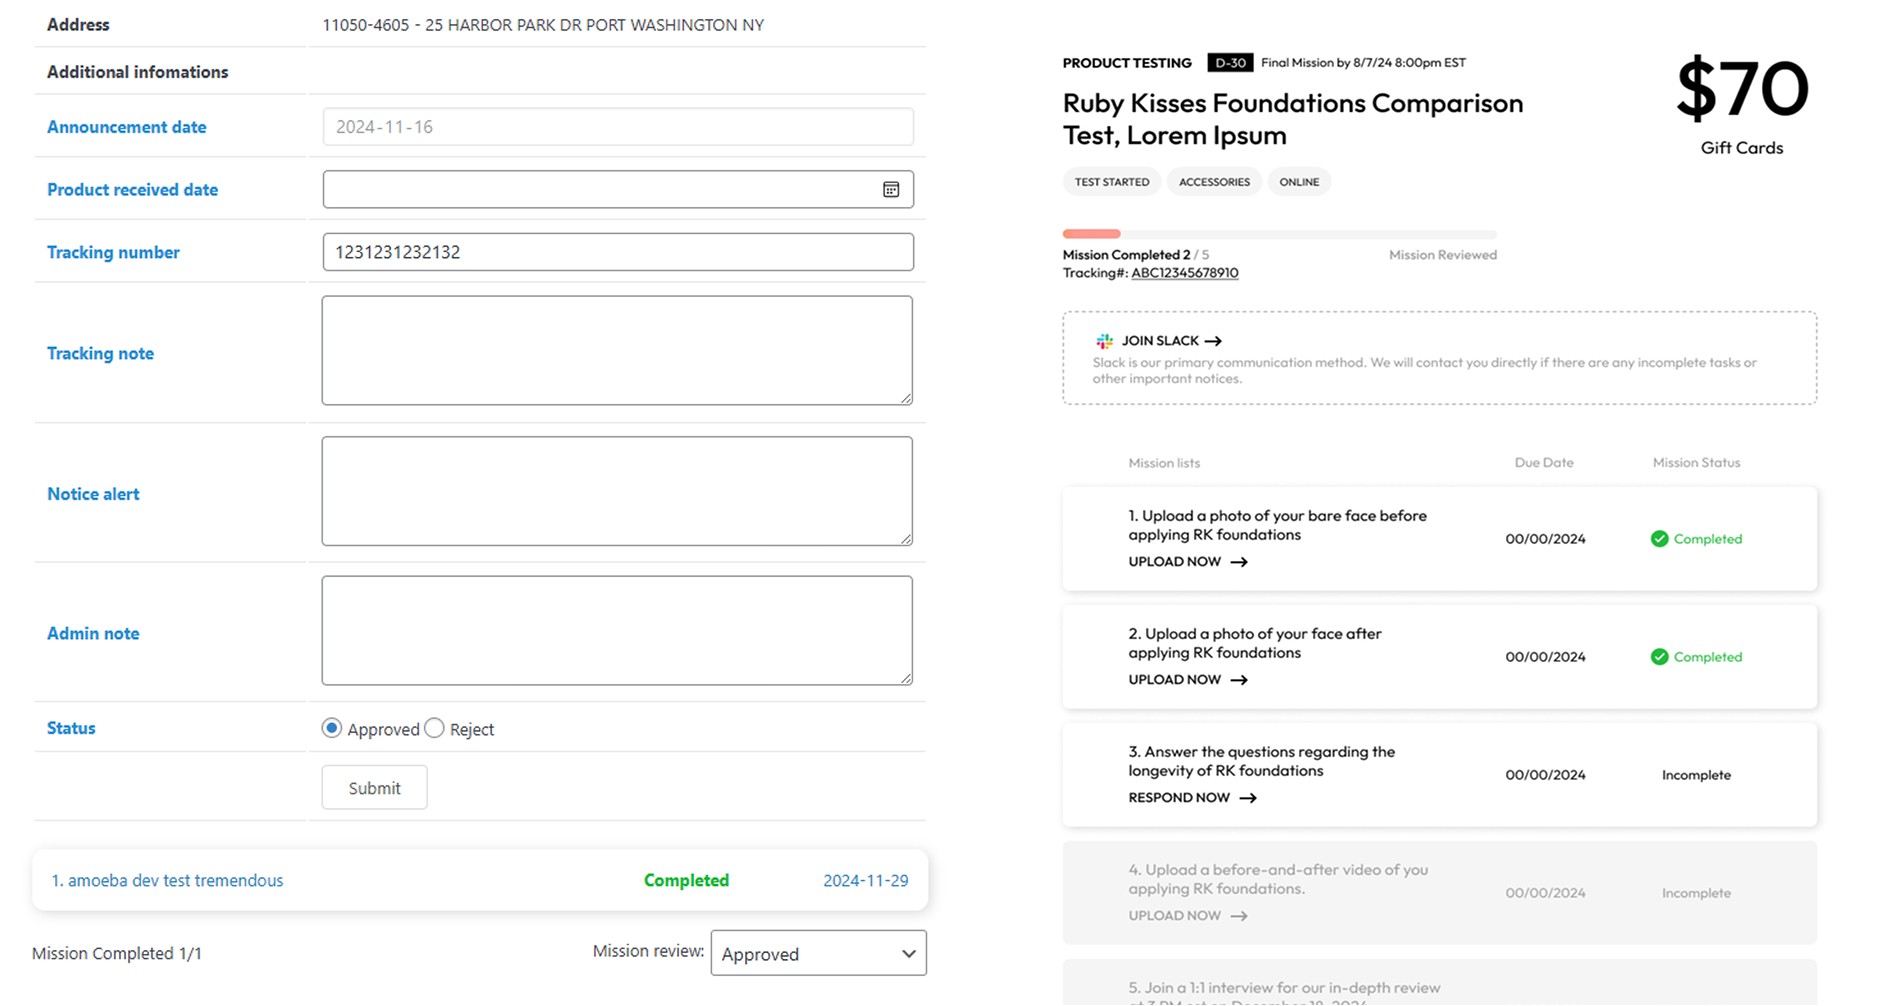Viewport: 1888px width, 1006px height.
Task: Click the TEST STARTED tag
Action: (1111, 182)
